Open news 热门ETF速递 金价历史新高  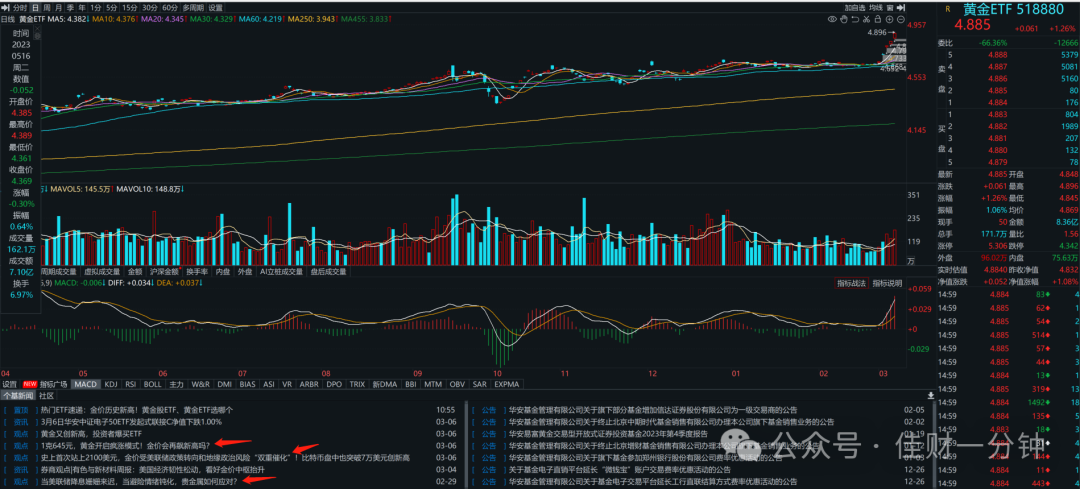[x=137, y=409]
